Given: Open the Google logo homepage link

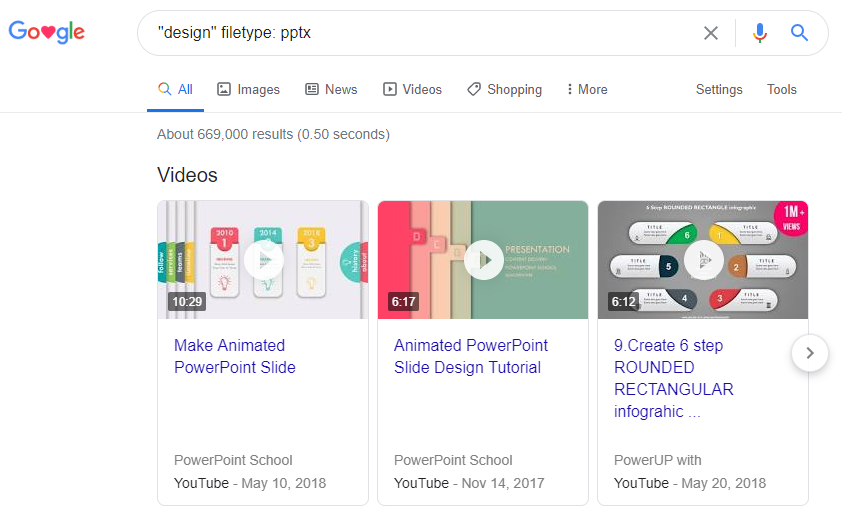Looking at the screenshot, I should (x=47, y=32).
